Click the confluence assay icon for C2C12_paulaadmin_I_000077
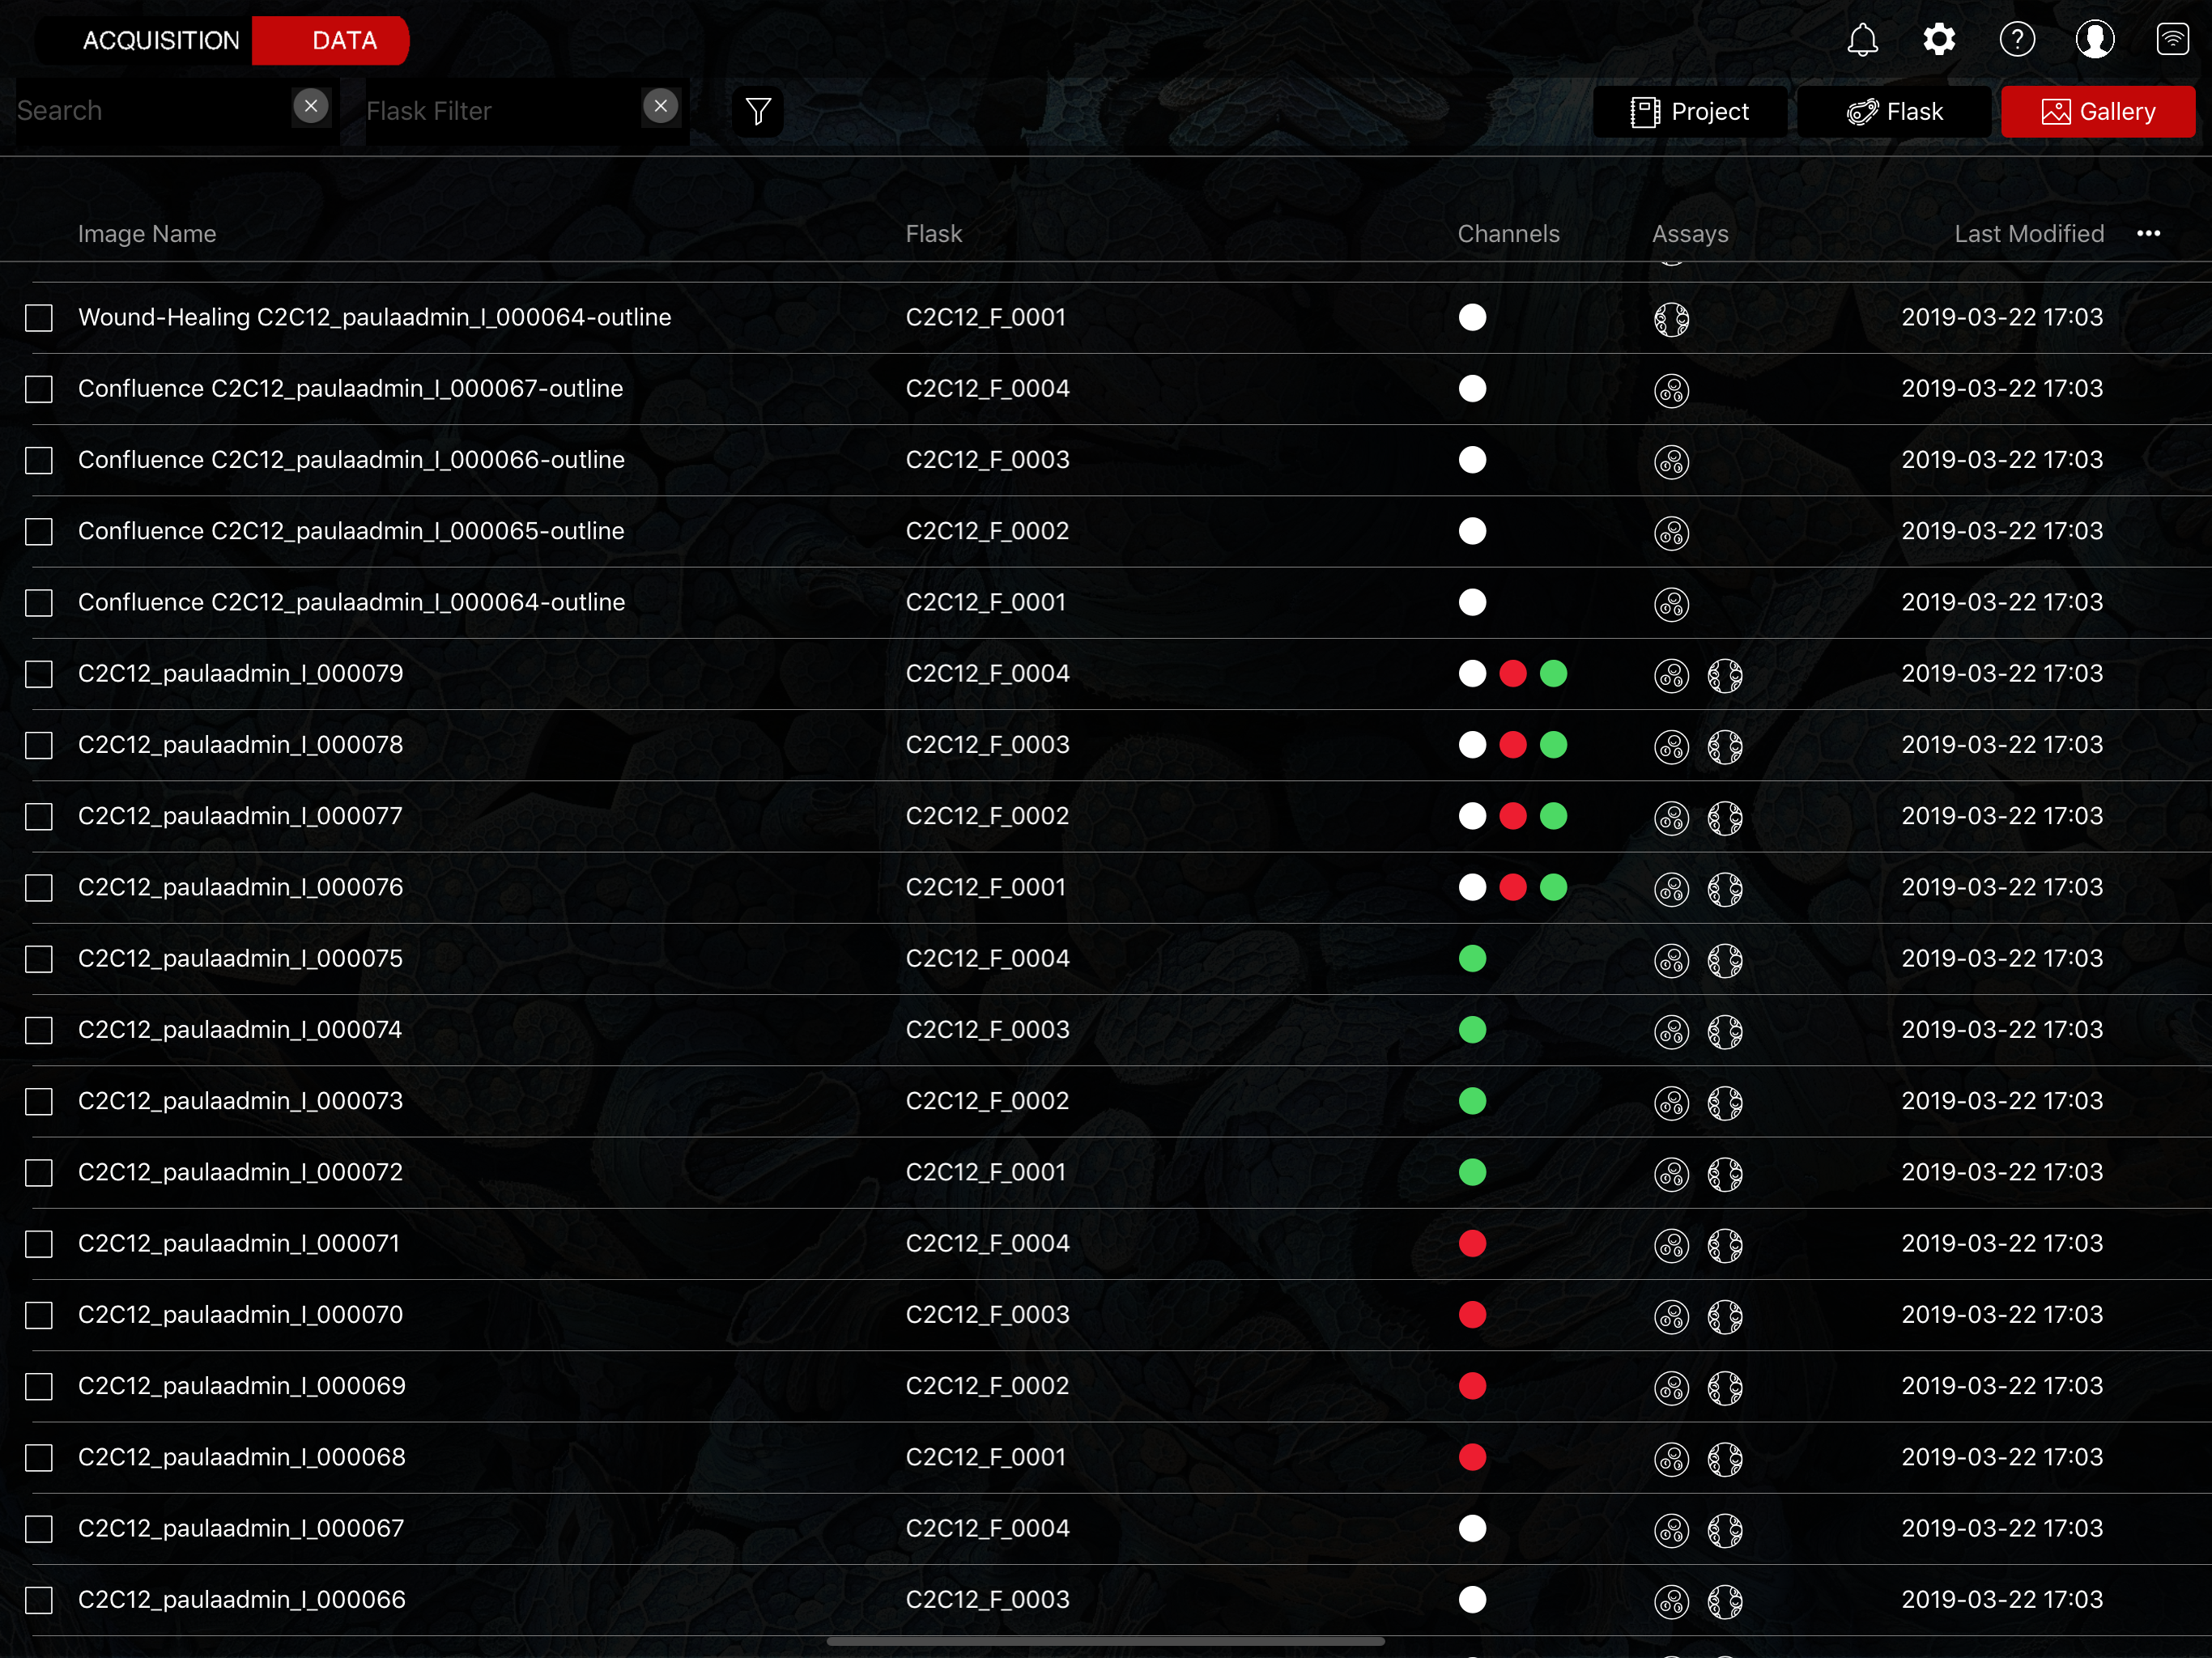The height and width of the screenshot is (1658, 2212). (1671, 818)
